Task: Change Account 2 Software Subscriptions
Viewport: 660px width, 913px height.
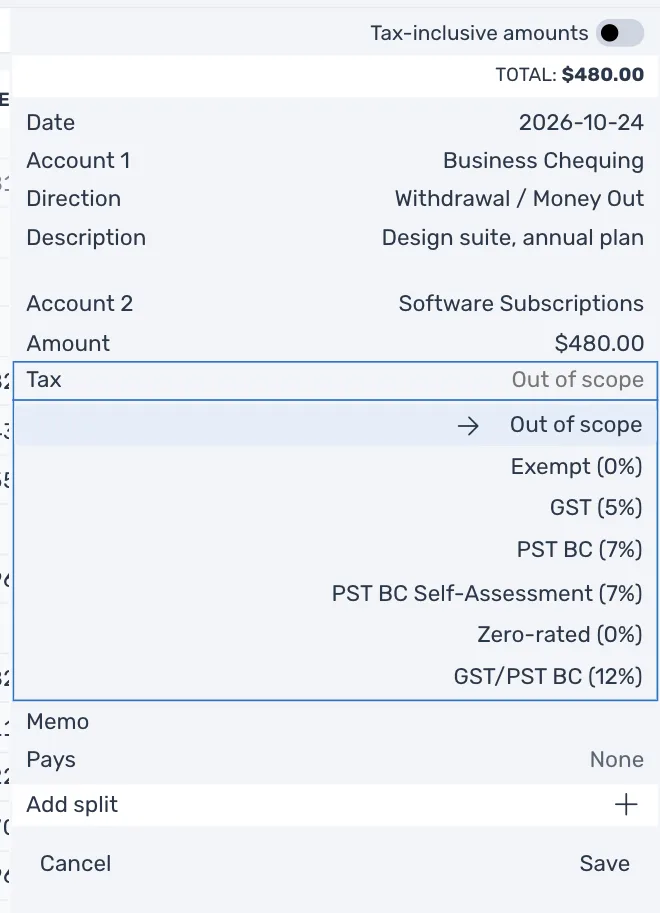Action: click(521, 304)
